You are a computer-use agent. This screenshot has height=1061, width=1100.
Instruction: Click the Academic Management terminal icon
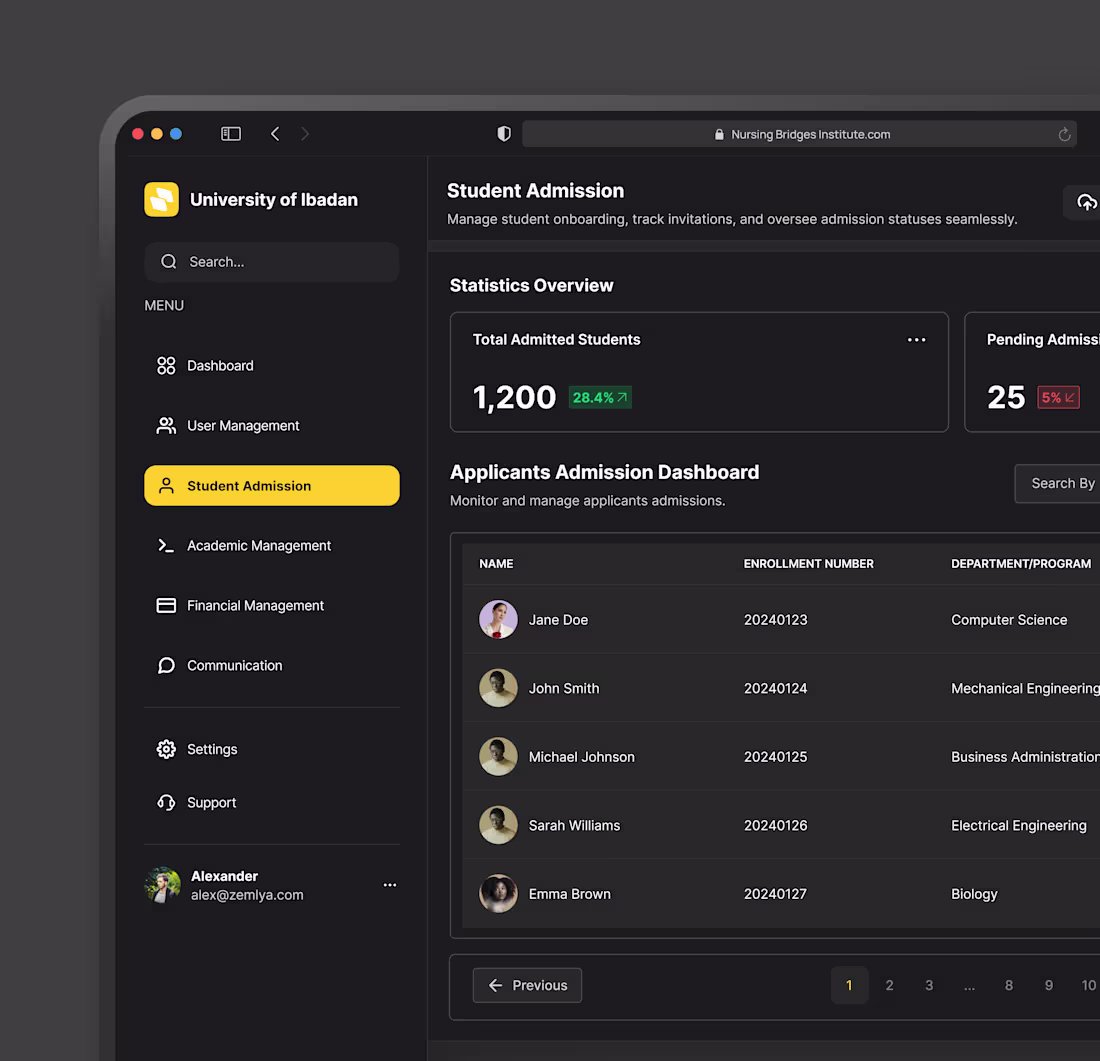166,545
